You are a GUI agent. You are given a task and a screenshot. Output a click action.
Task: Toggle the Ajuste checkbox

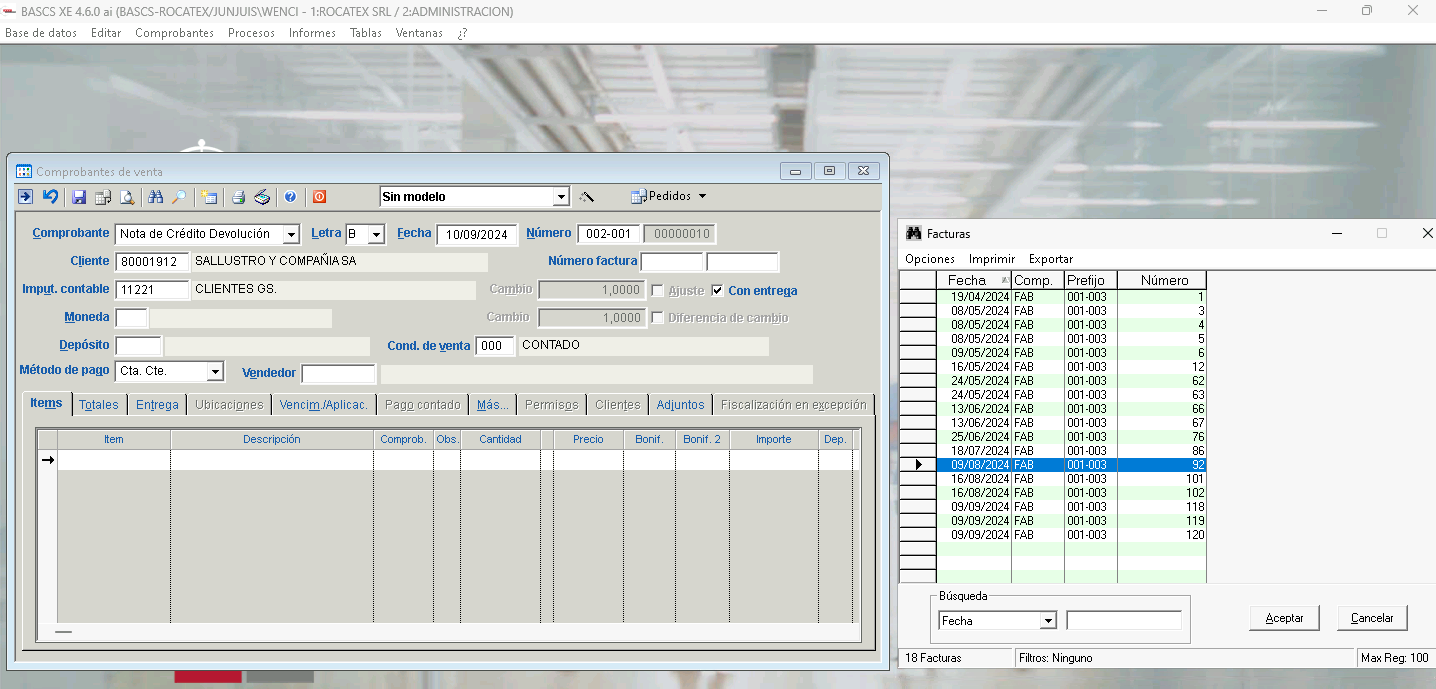tap(658, 291)
